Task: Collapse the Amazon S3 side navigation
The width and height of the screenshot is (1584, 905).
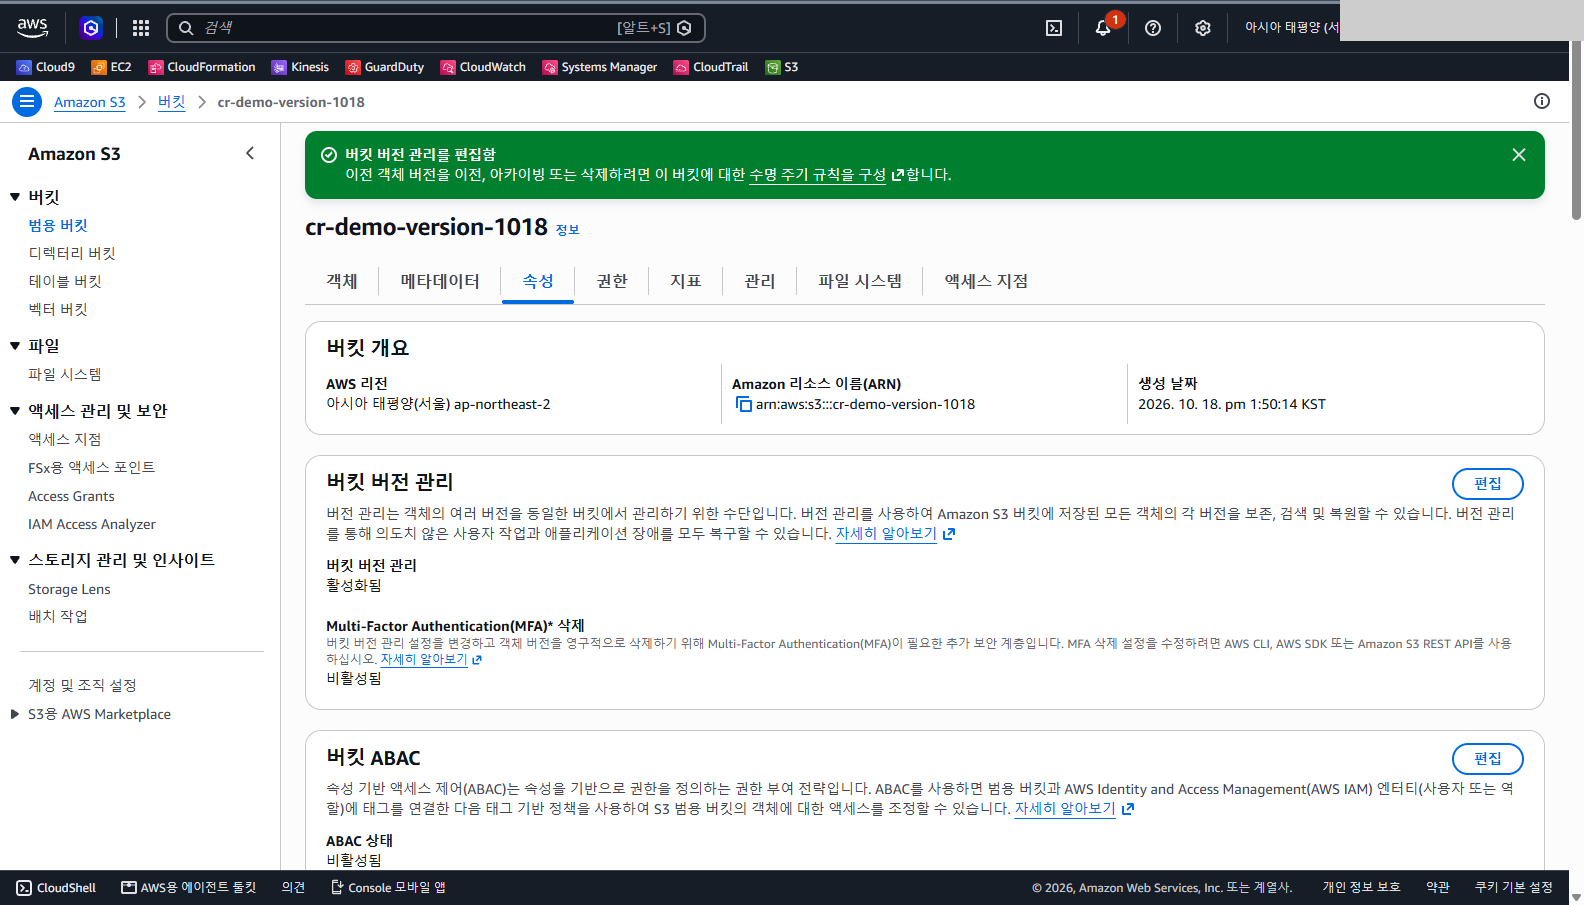Action: coord(250,153)
